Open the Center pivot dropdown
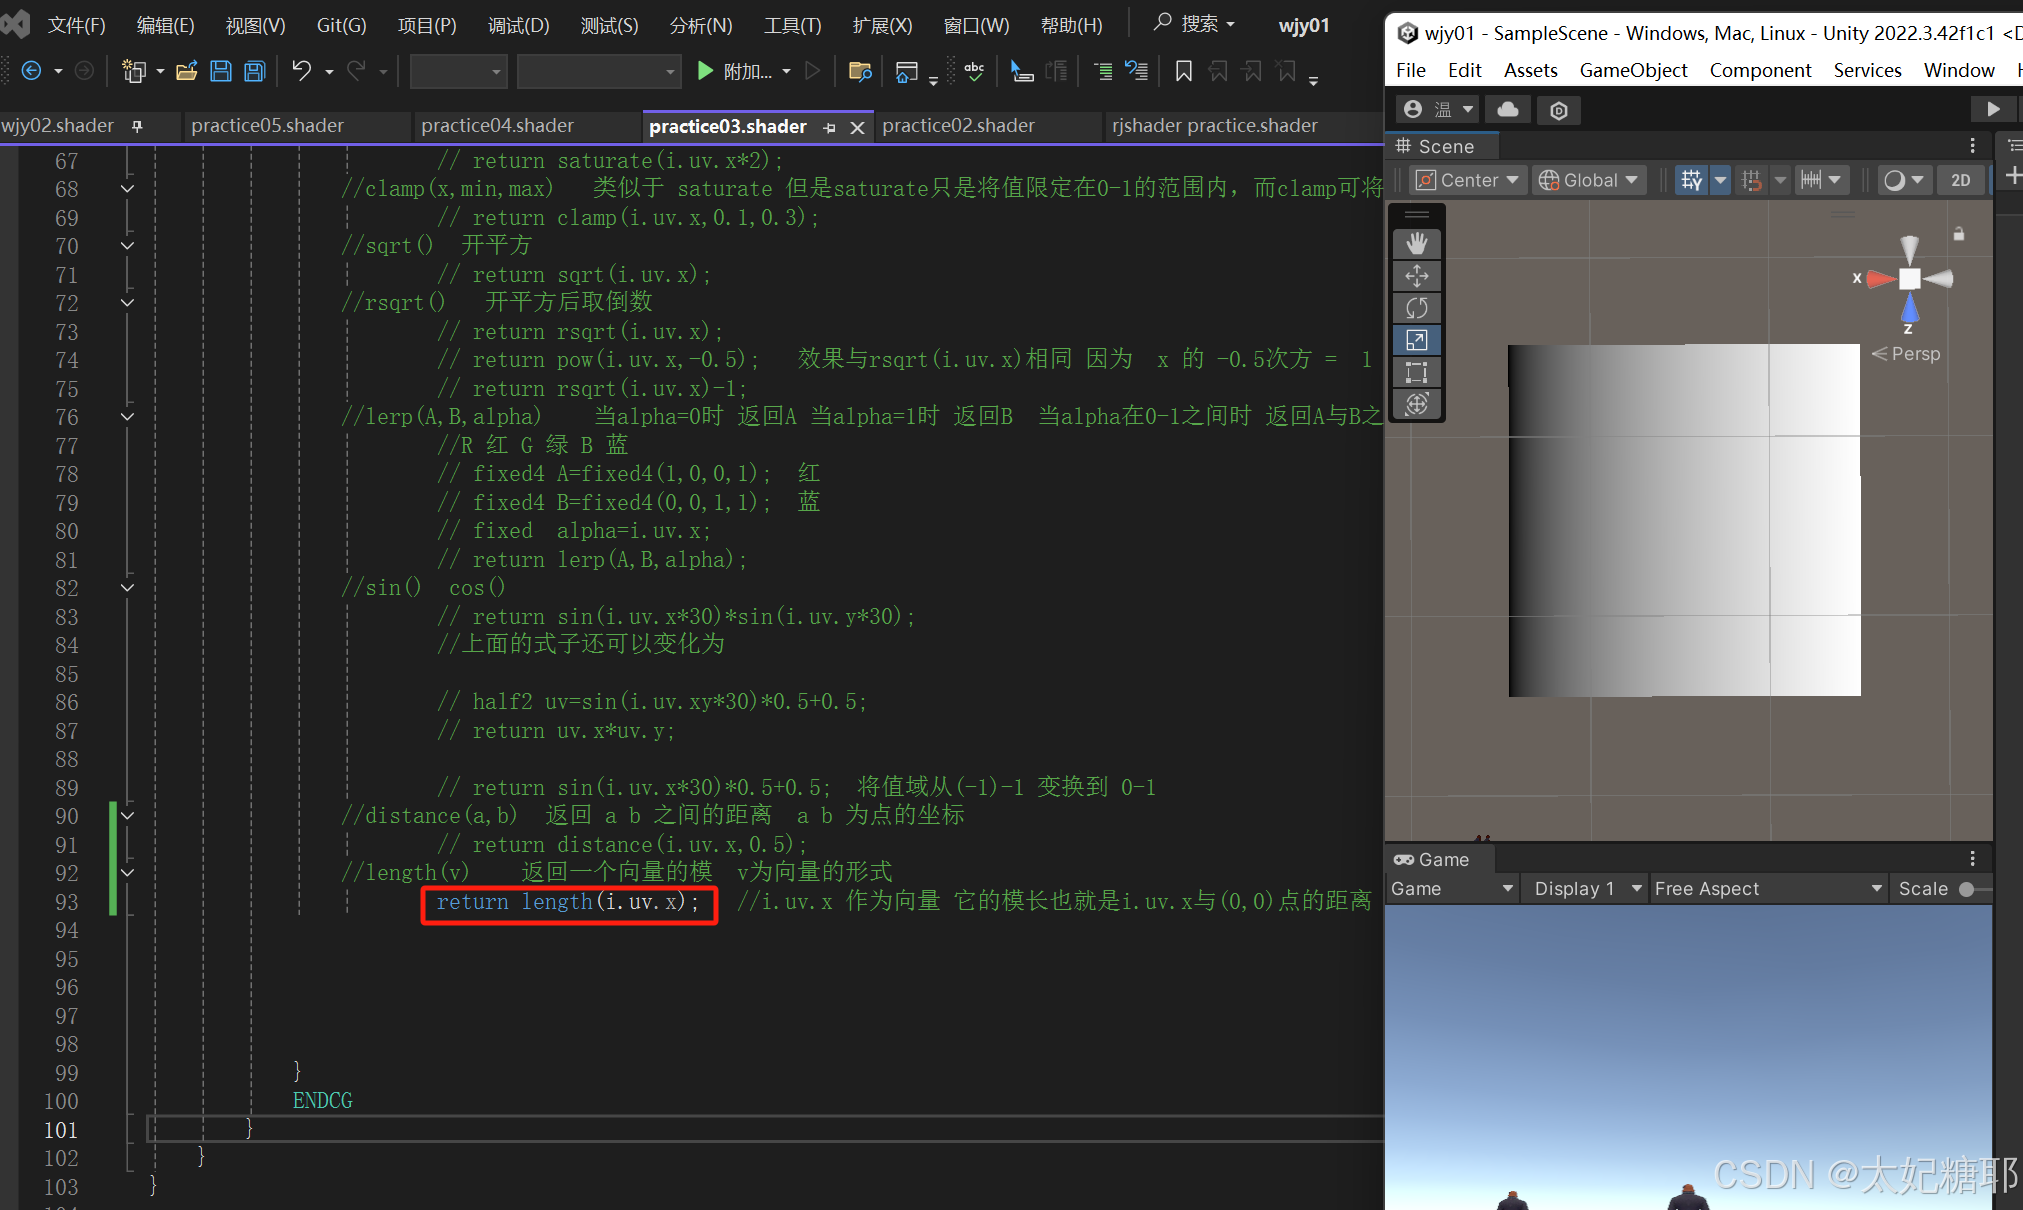The width and height of the screenshot is (2023, 1210). (x=1467, y=180)
